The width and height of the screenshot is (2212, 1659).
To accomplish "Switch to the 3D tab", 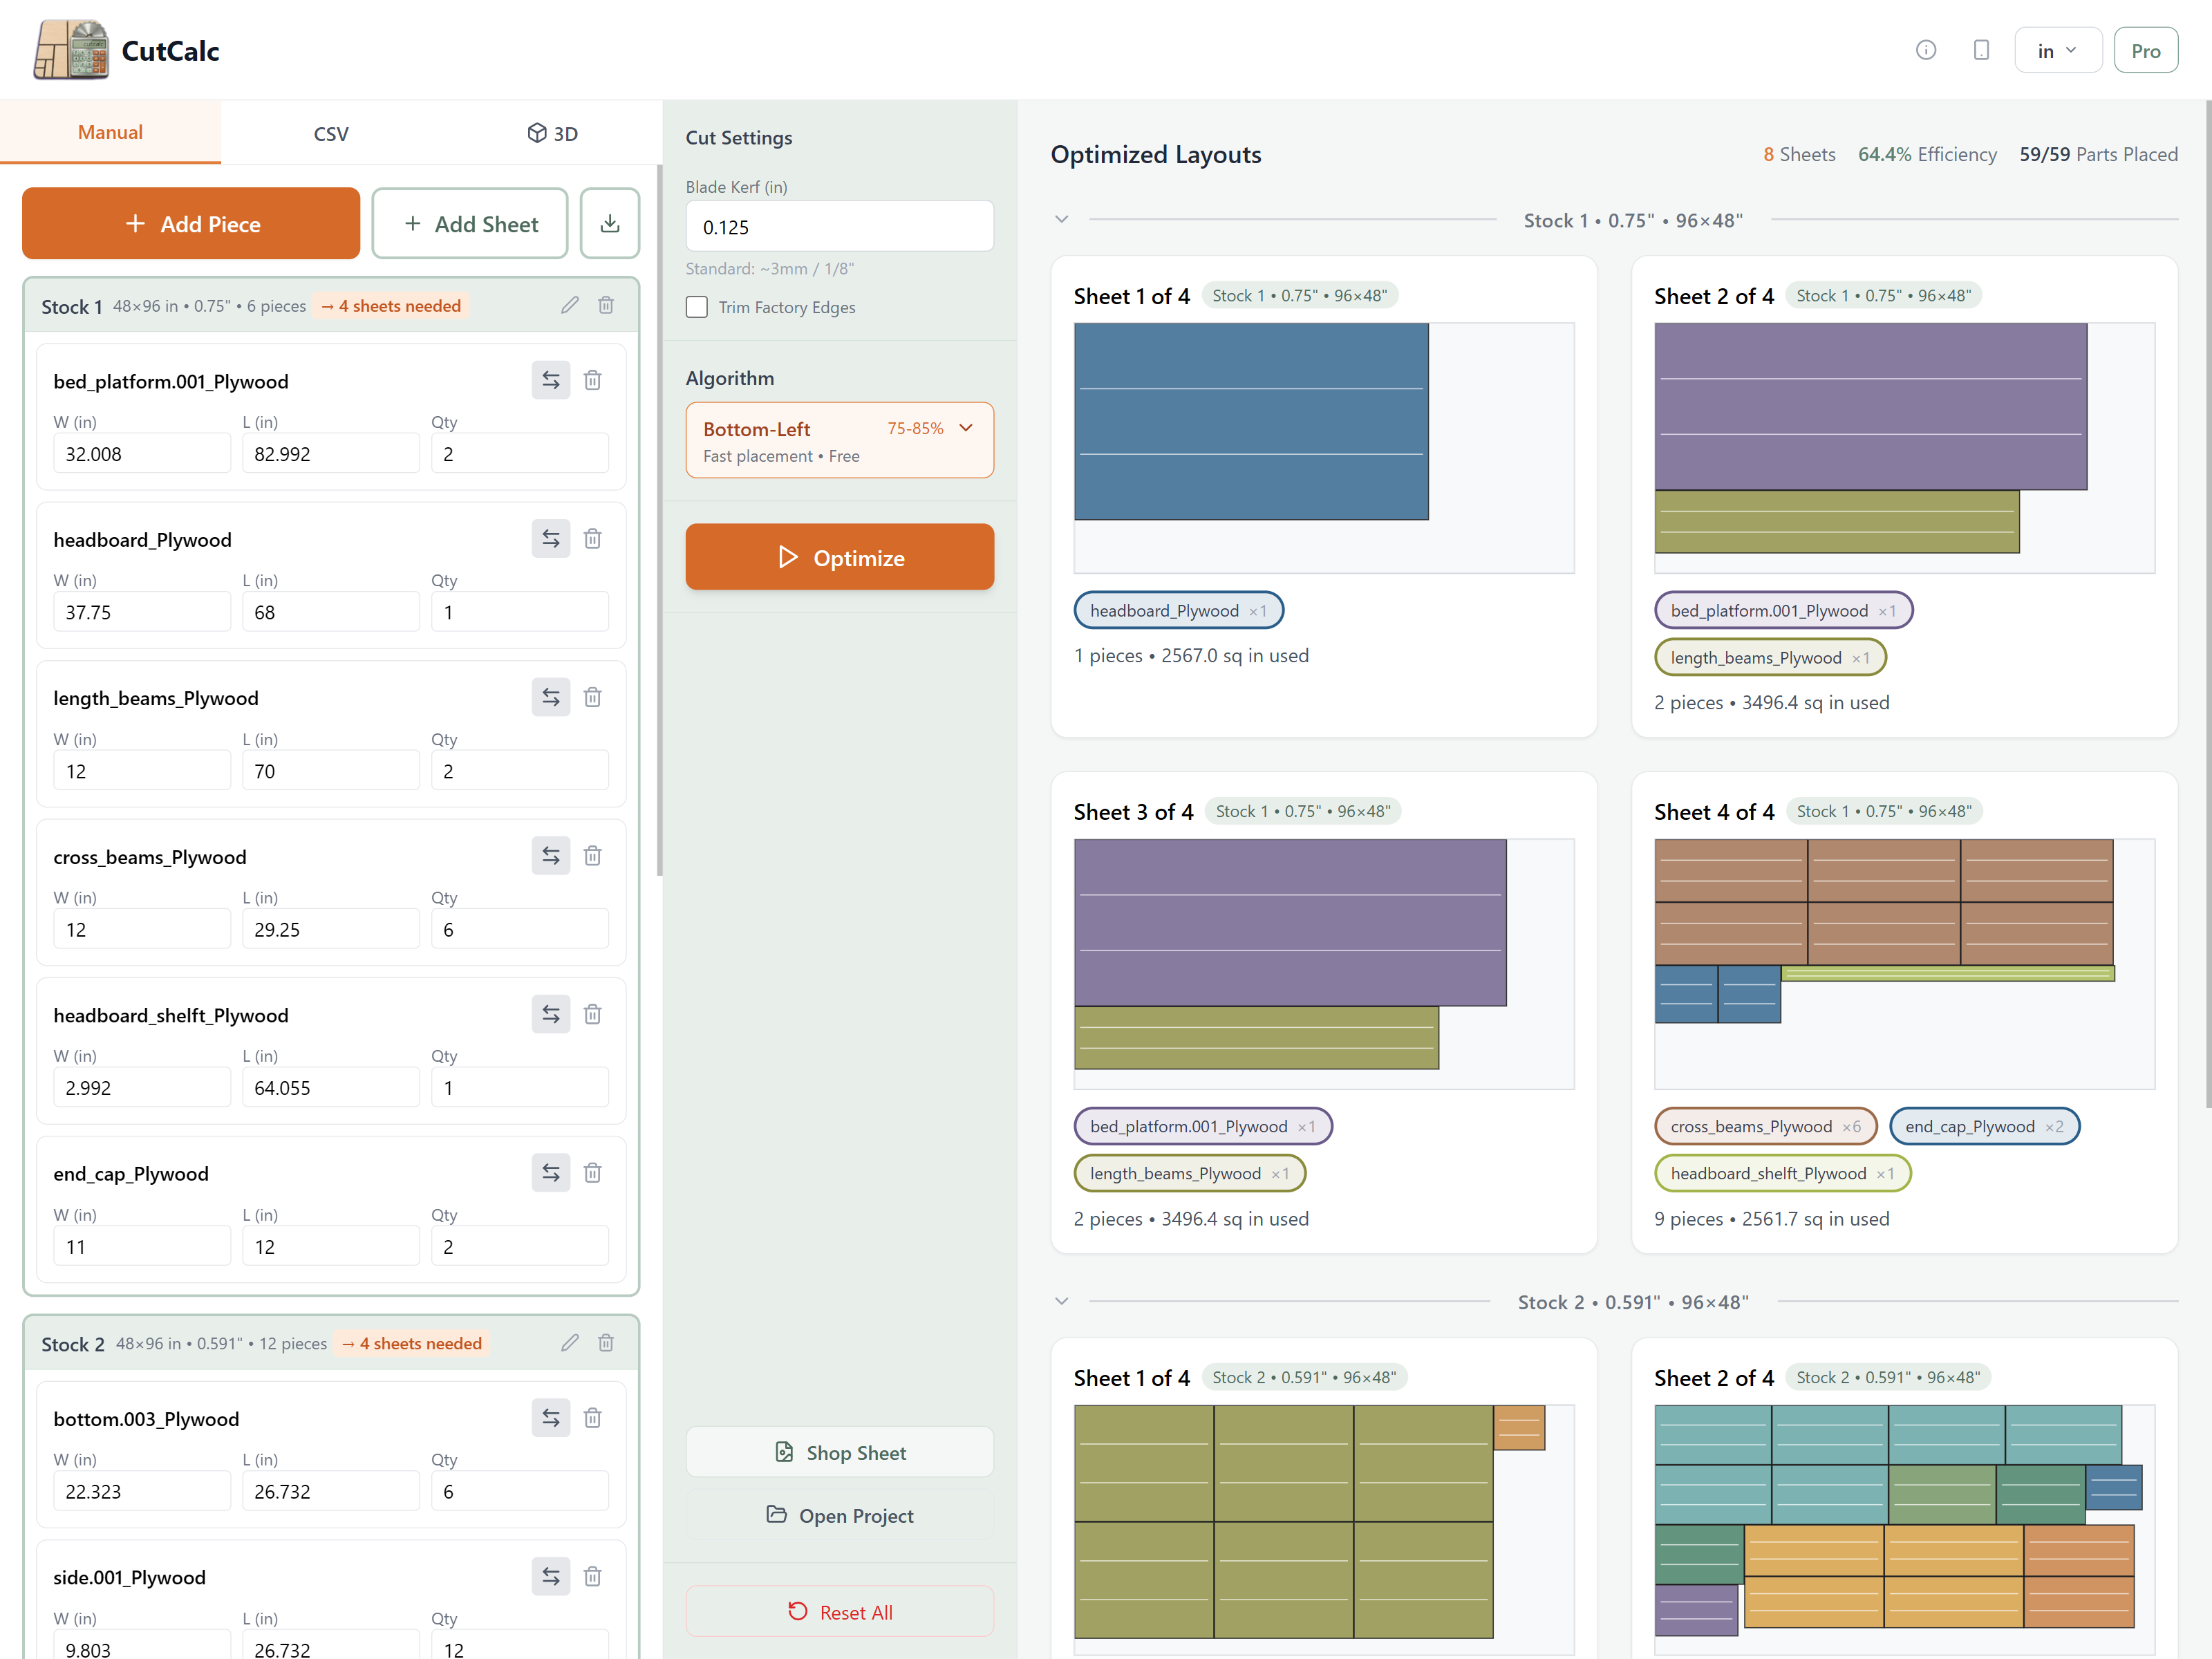I will 552,133.
